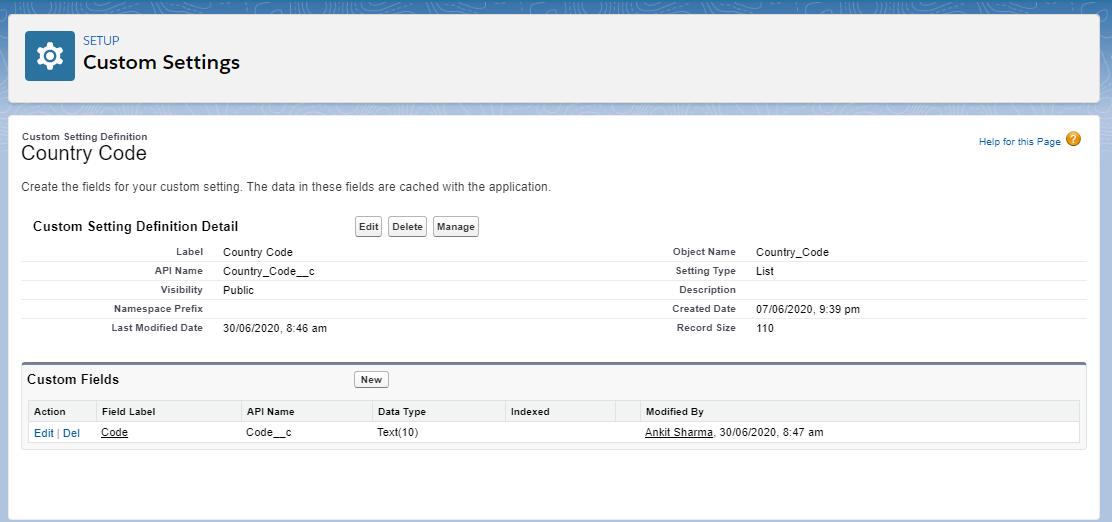This screenshot has height=522, width=1112.
Task: Edit the Code custom field row
Action: [44, 433]
